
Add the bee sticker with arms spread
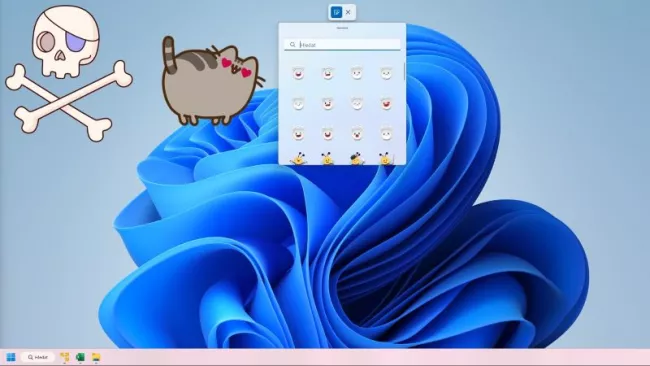click(298, 159)
